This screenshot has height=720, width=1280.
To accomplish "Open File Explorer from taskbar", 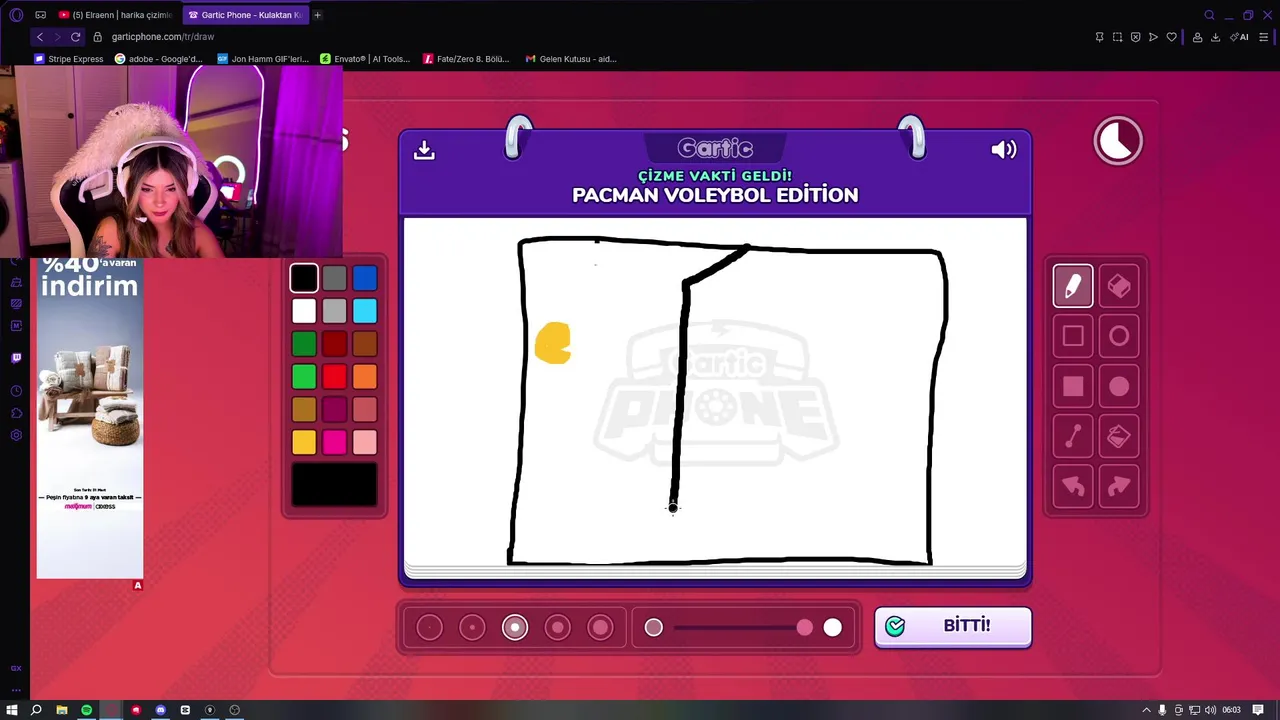I will click(62, 710).
